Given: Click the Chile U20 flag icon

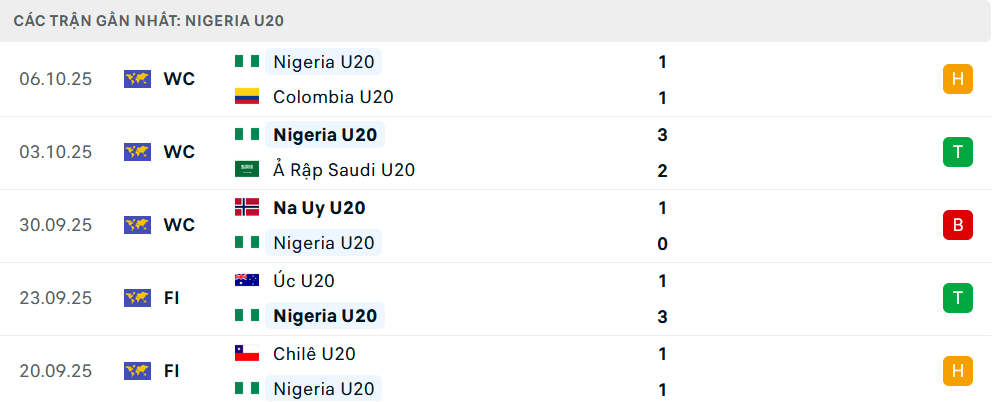Looking at the screenshot, I should tap(246, 353).
